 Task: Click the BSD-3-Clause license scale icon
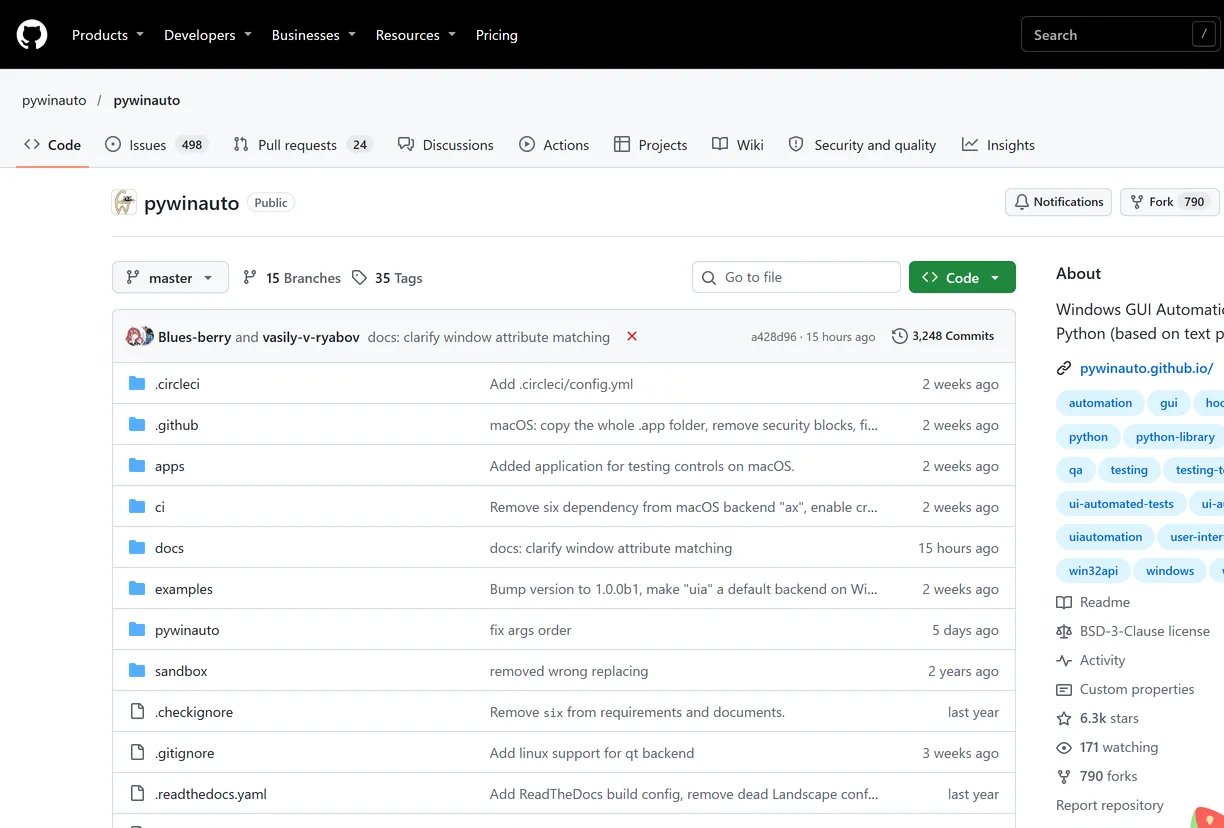[x=1064, y=631]
